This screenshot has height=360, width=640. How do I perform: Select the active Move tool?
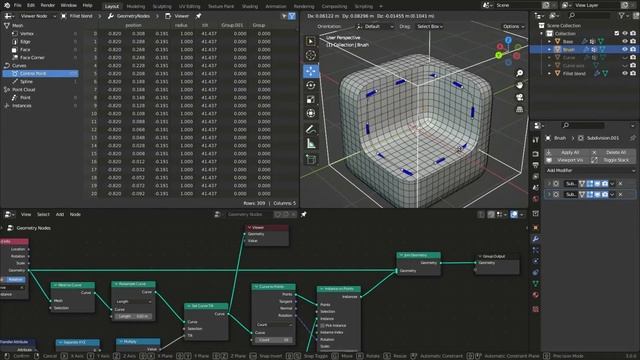pos(311,71)
